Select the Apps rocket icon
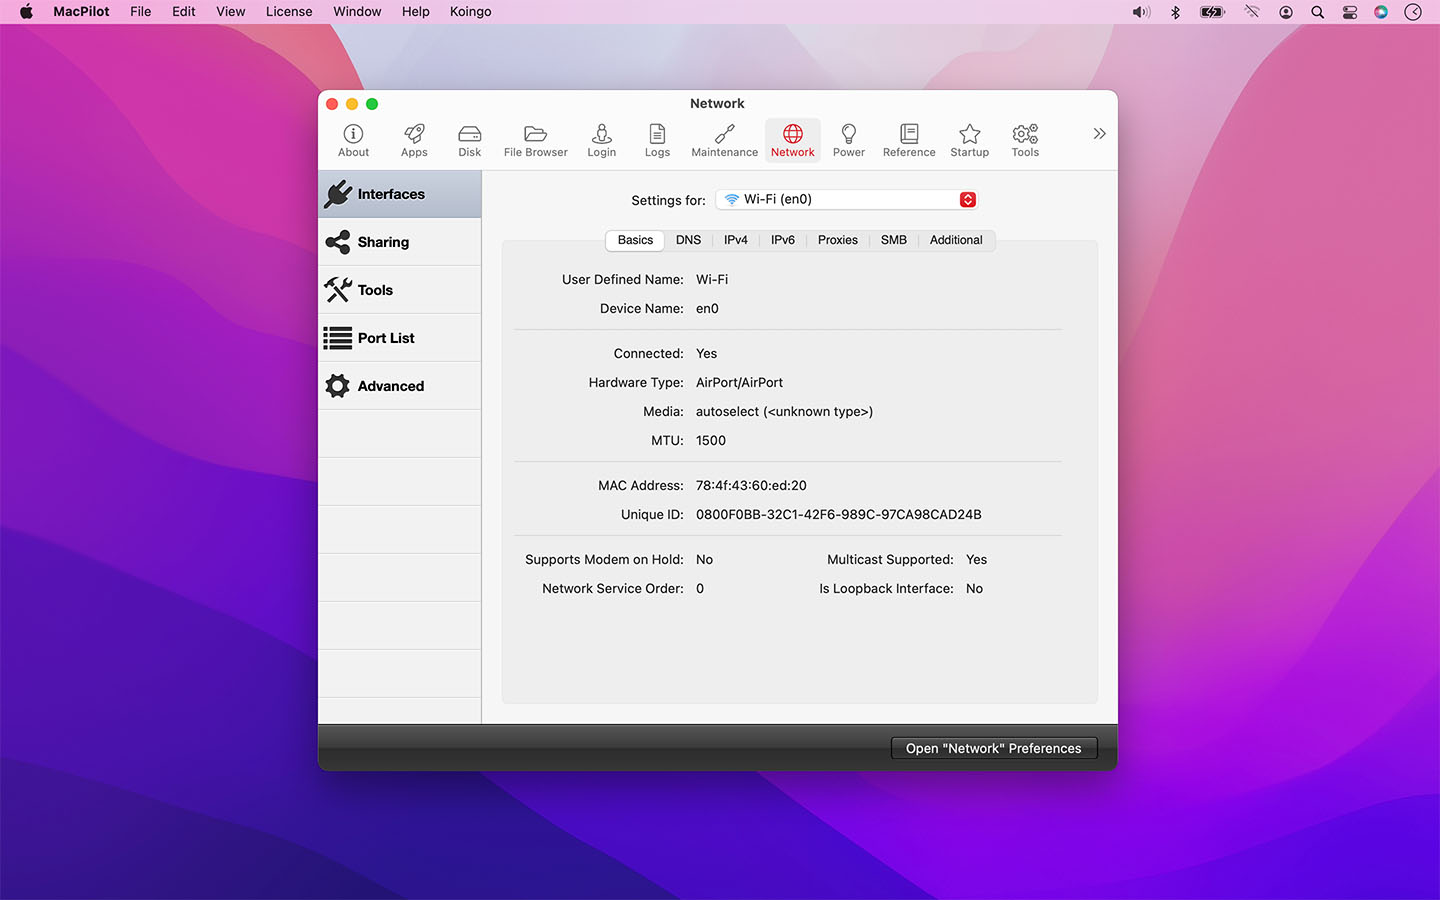Screen dimensions: 1440x900 coord(414,140)
